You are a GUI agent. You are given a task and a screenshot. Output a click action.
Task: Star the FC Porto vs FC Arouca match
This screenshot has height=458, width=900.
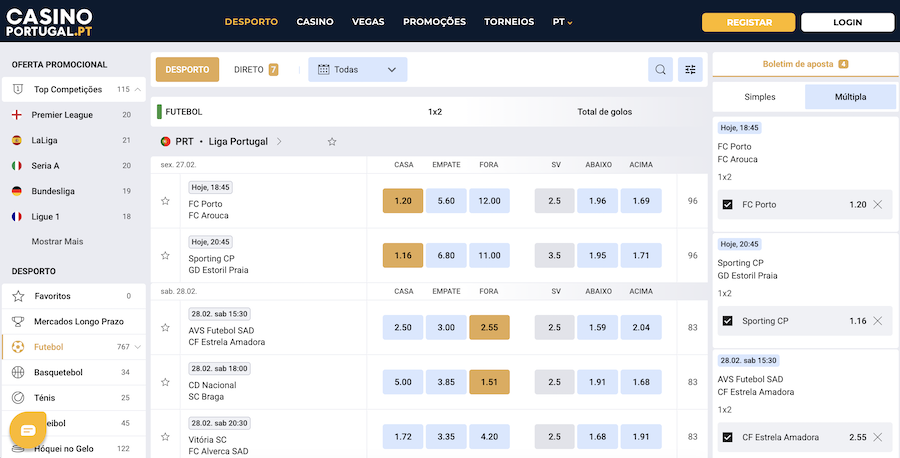click(165, 201)
